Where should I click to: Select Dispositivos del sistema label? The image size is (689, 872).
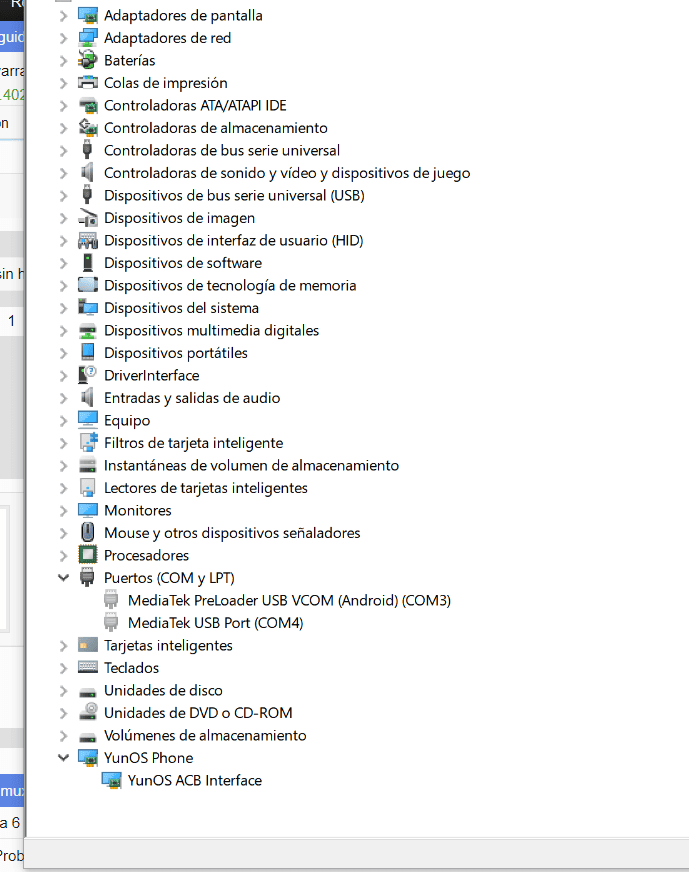[x=181, y=308]
